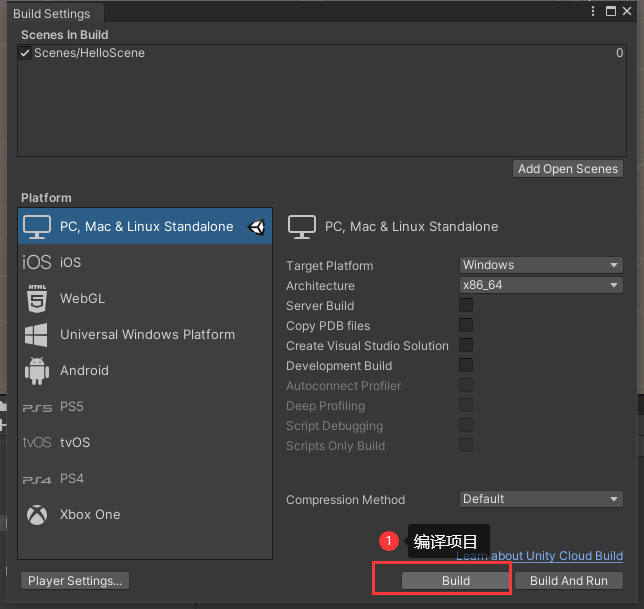Uncheck the Scenes/HelloScene checkbox
The image size is (644, 609).
point(25,53)
